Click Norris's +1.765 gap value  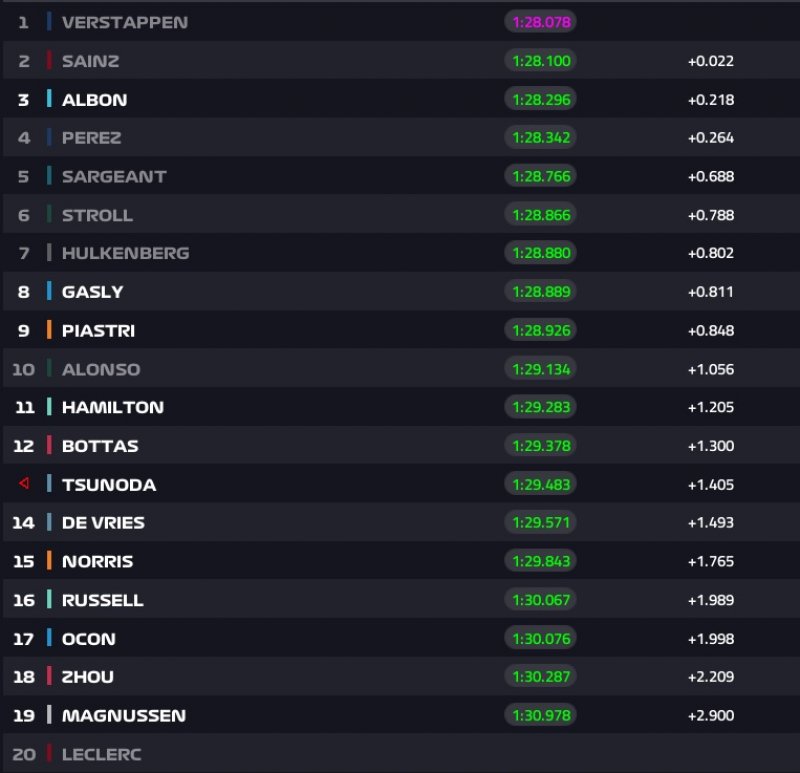click(x=710, y=561)
